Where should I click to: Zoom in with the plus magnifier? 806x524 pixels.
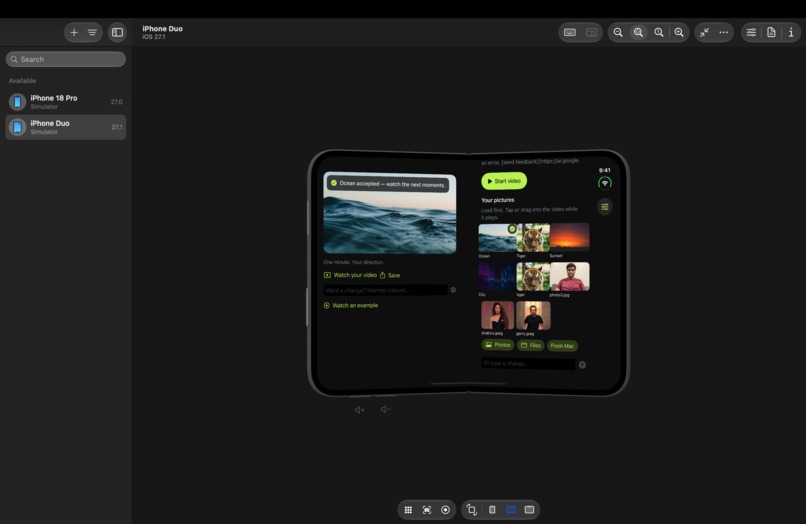pyautogui.click(x=679, y=32)
